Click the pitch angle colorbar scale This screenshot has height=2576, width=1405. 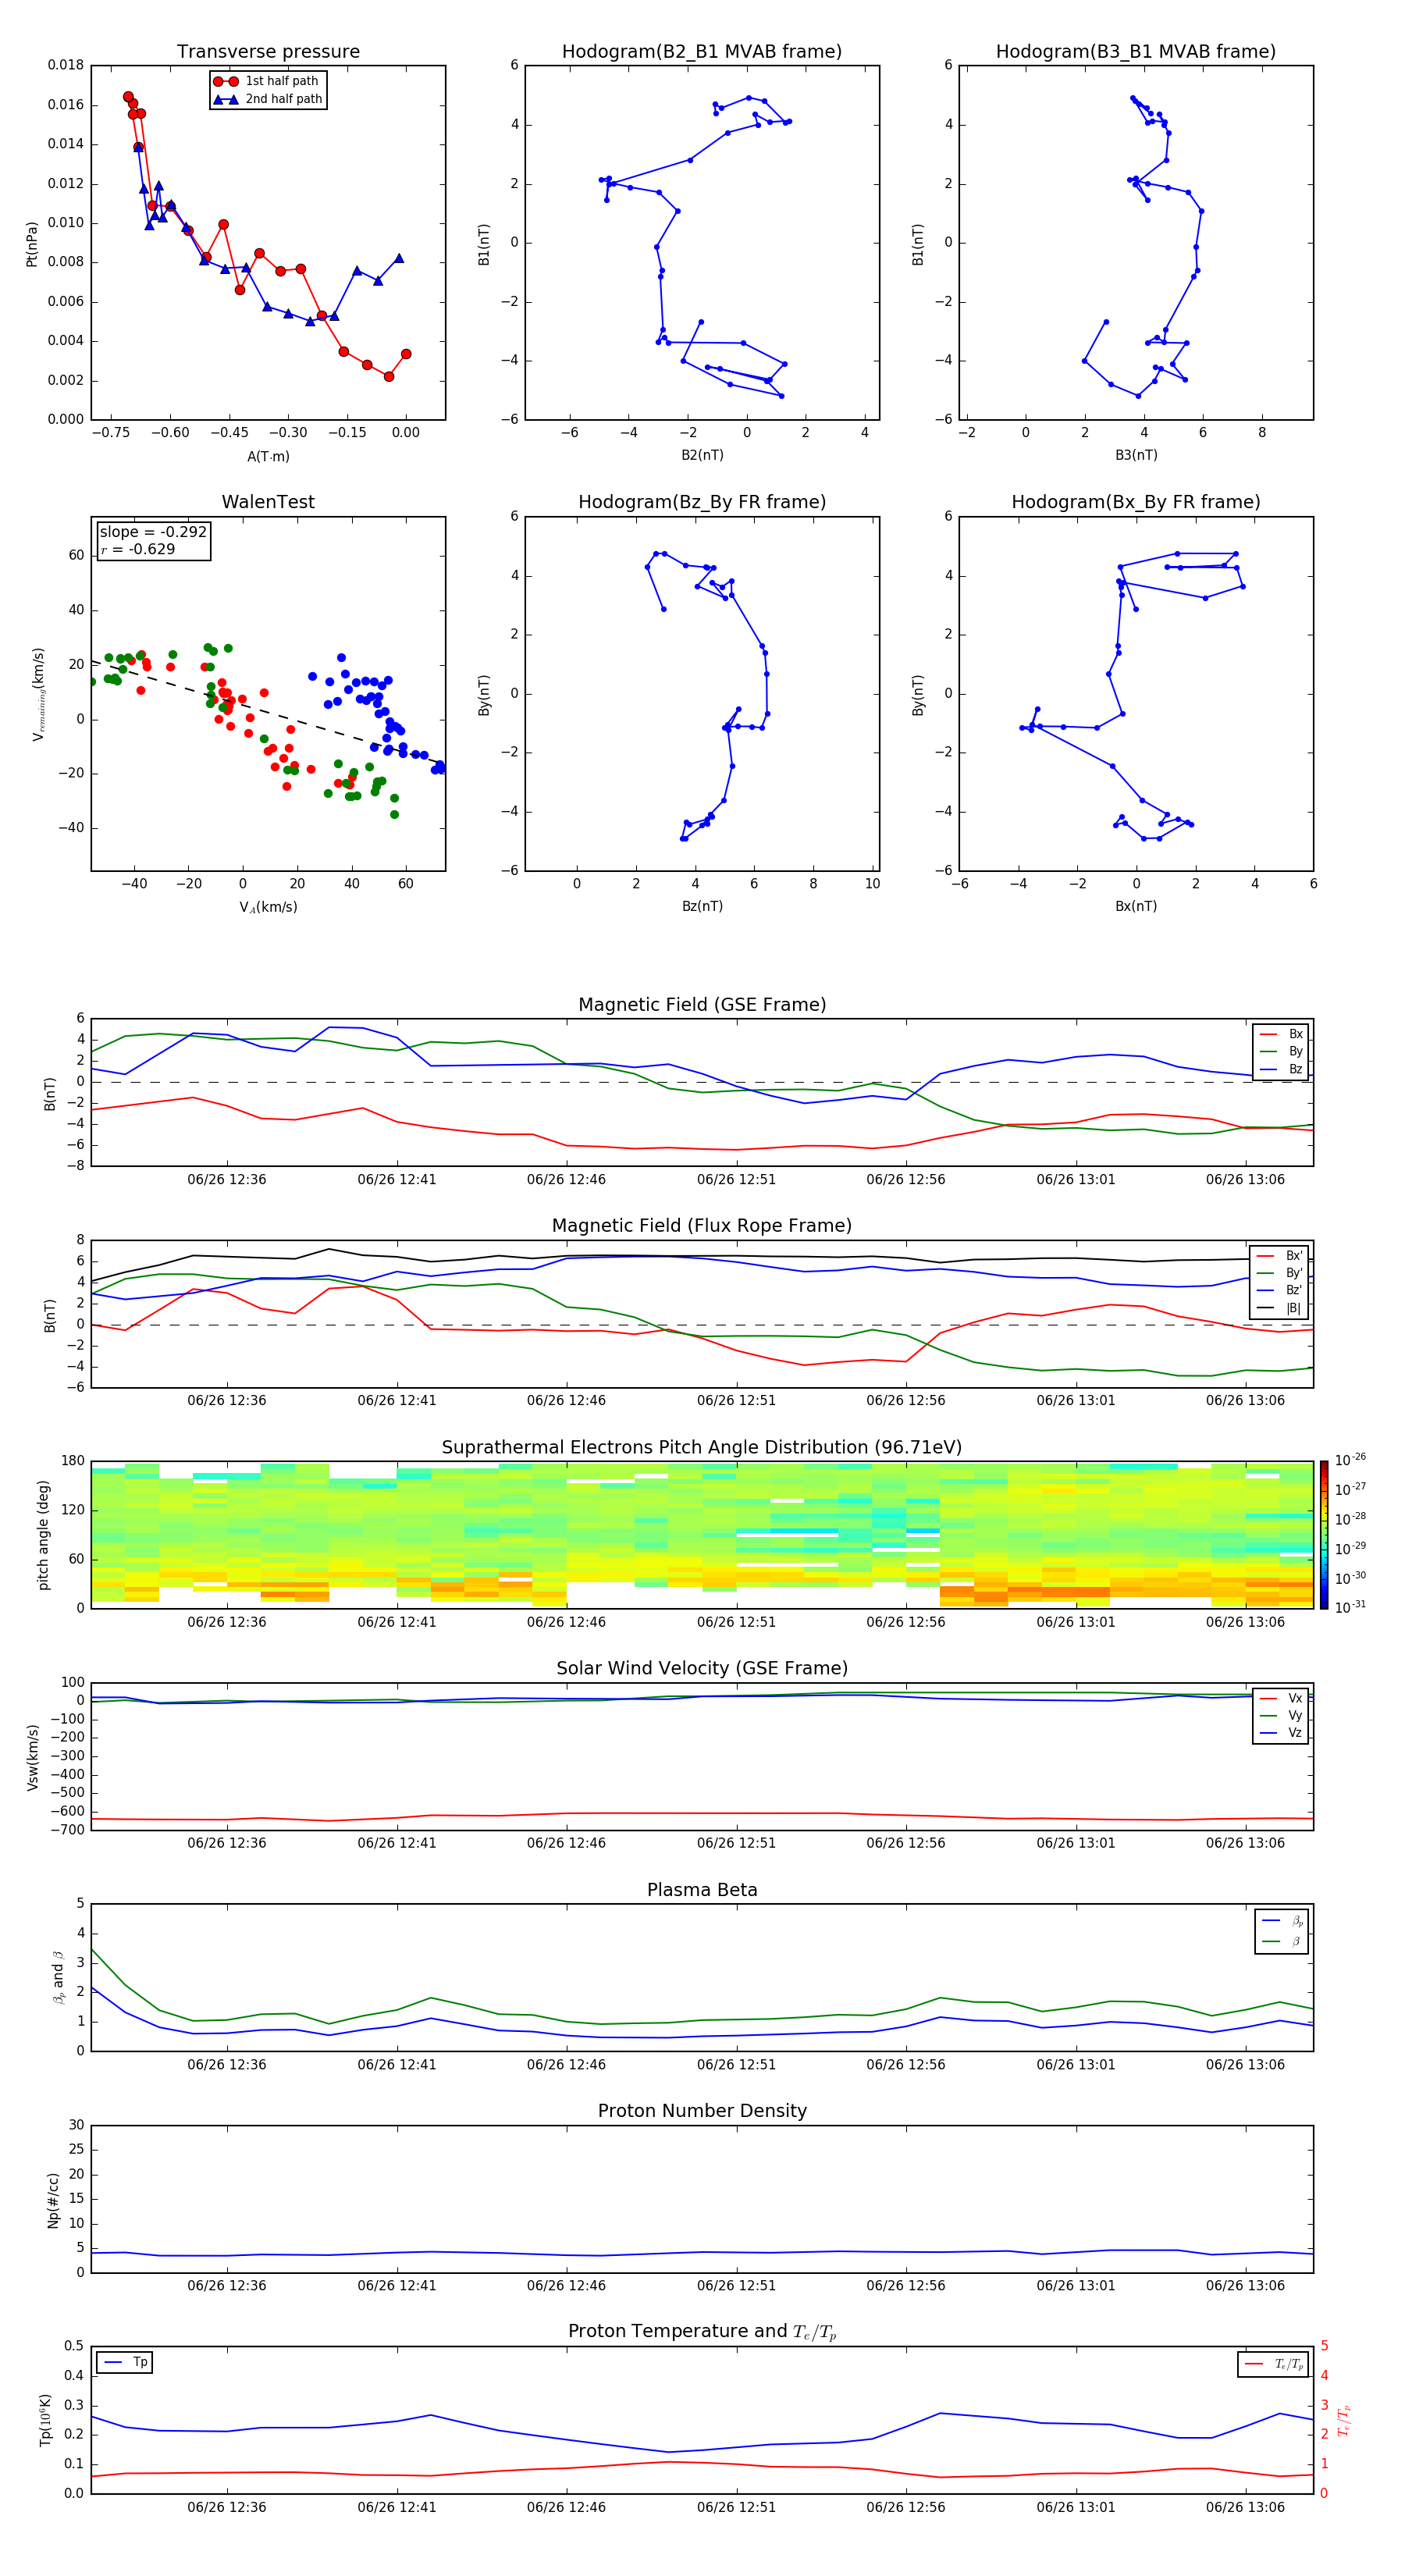[x=1323, y=1533]
